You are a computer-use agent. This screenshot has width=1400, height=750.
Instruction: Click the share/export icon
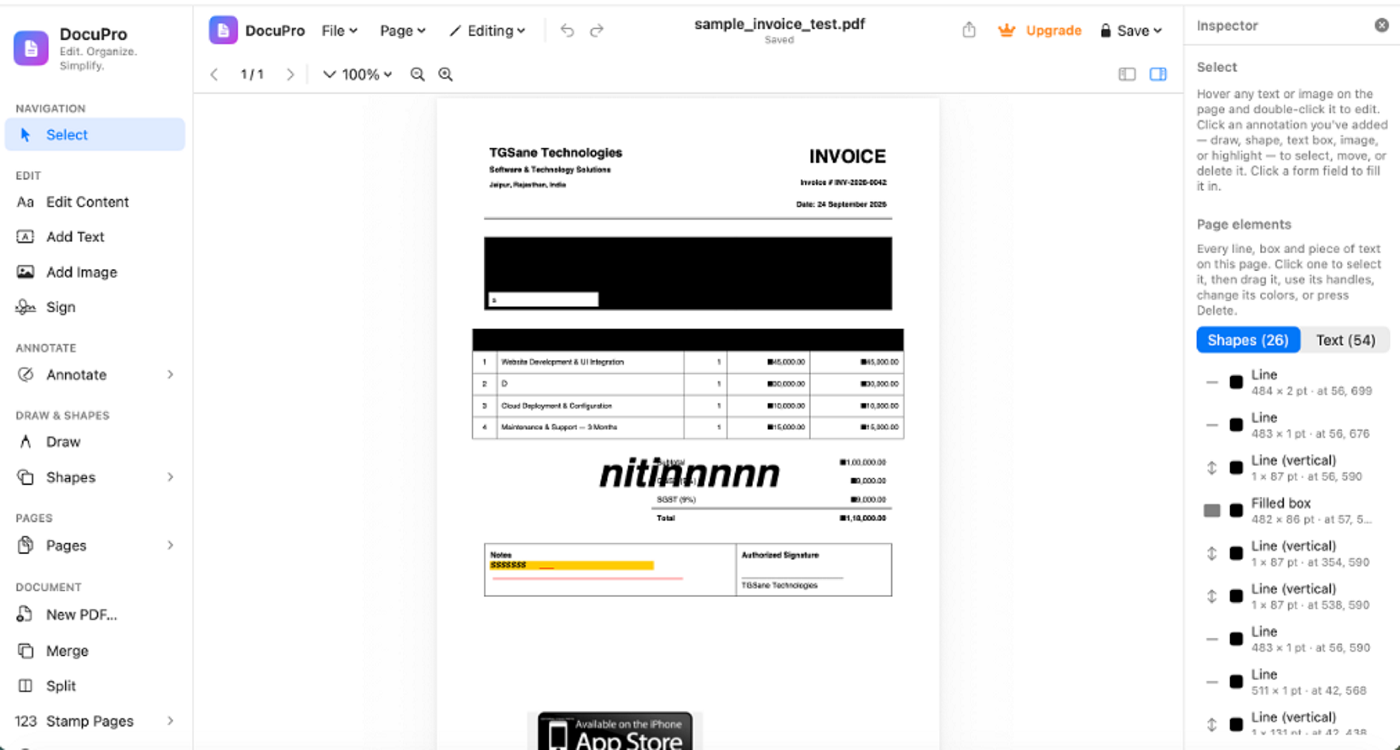coord(968,31)
